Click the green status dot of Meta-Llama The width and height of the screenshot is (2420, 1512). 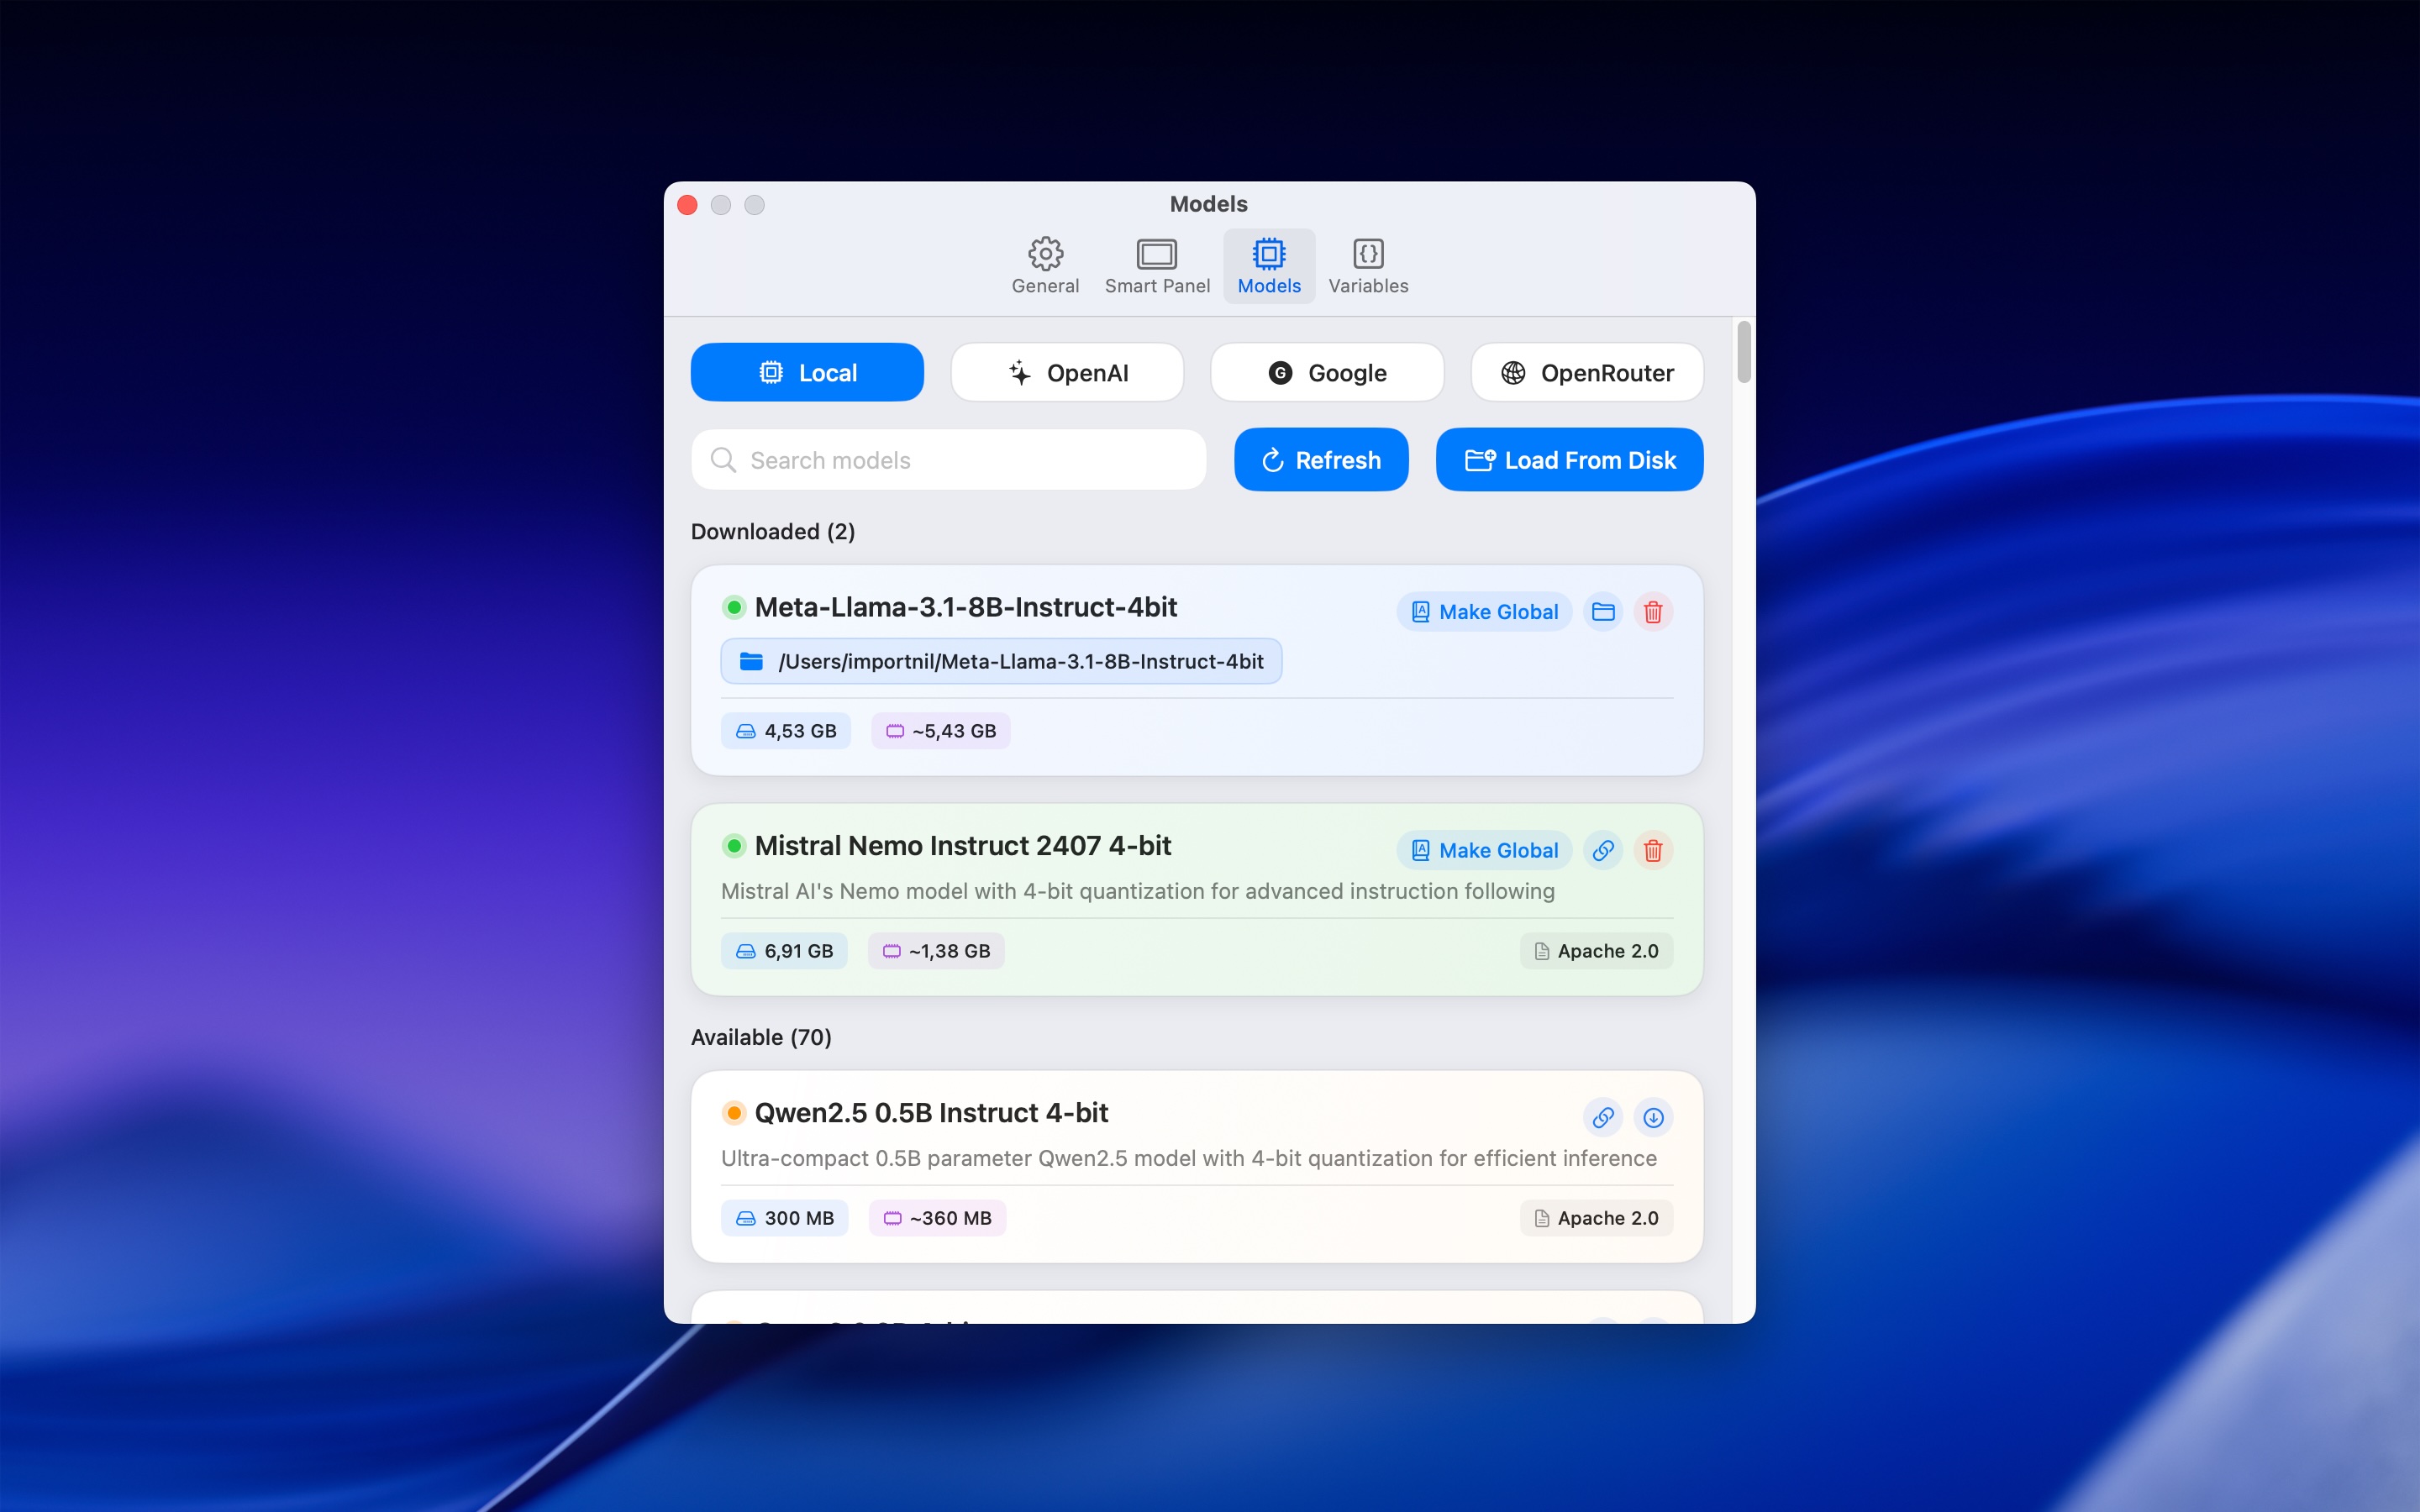pyautogui.click(x=734, y=607)
